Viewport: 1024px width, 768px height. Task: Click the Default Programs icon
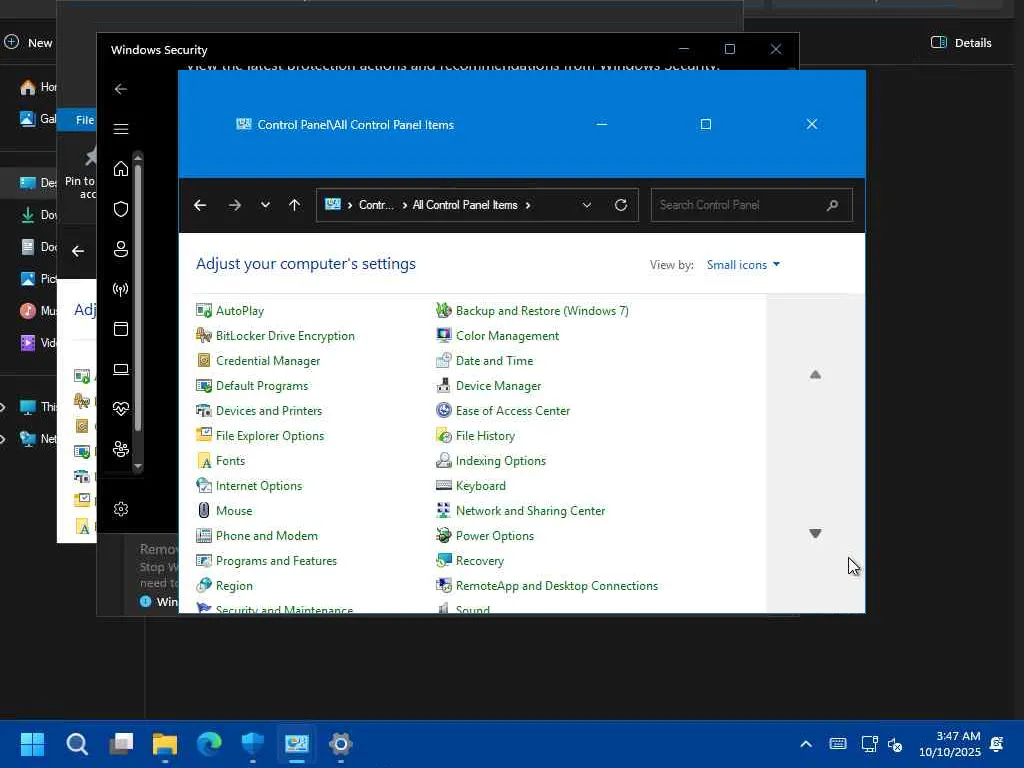204,385
